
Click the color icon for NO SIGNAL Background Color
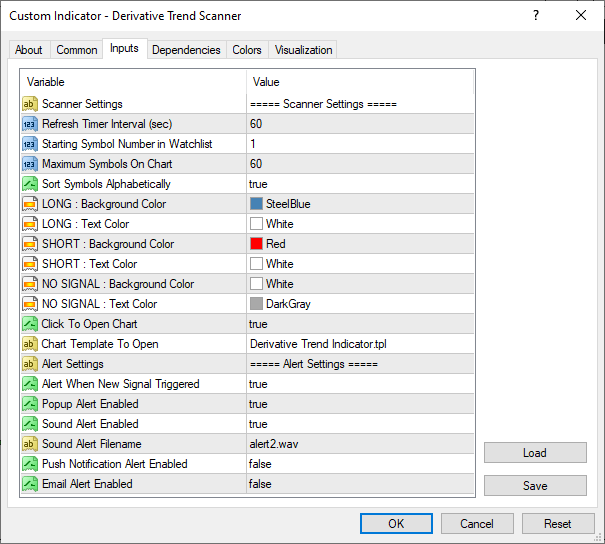[30, 284]
